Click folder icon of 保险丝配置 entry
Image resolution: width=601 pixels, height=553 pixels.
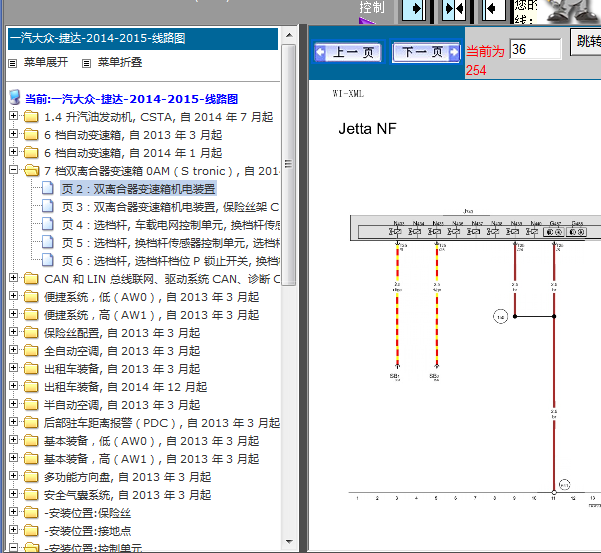coord(31,332)
